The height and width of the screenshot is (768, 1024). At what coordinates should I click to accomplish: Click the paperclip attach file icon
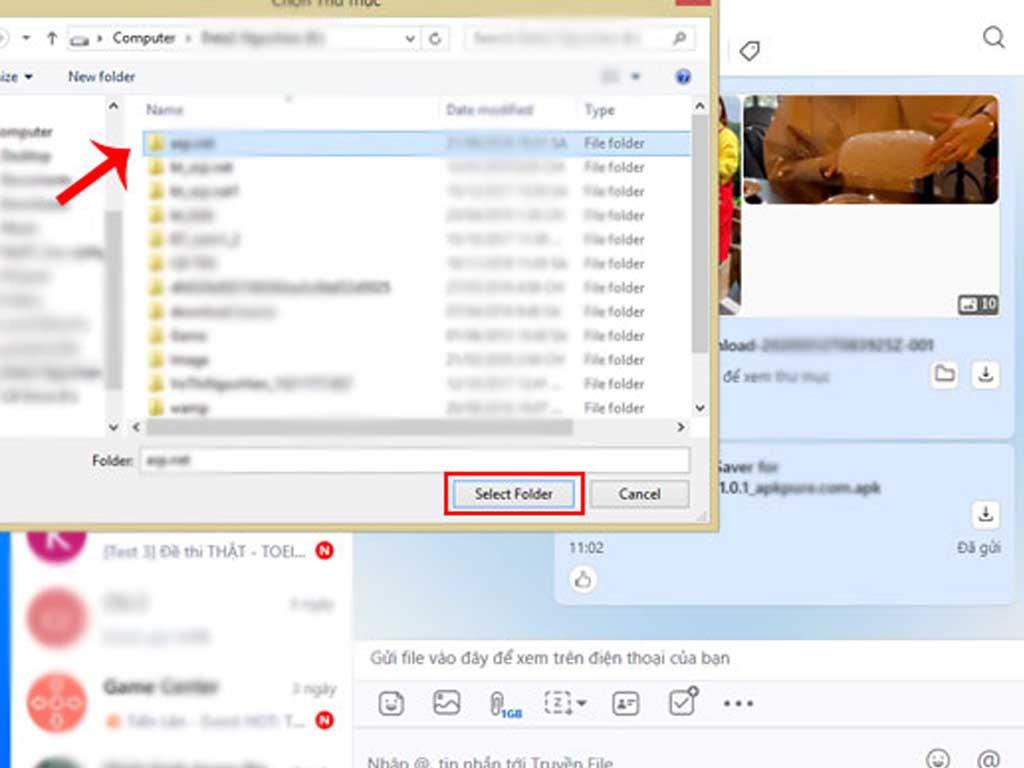[x=495, y=702]
